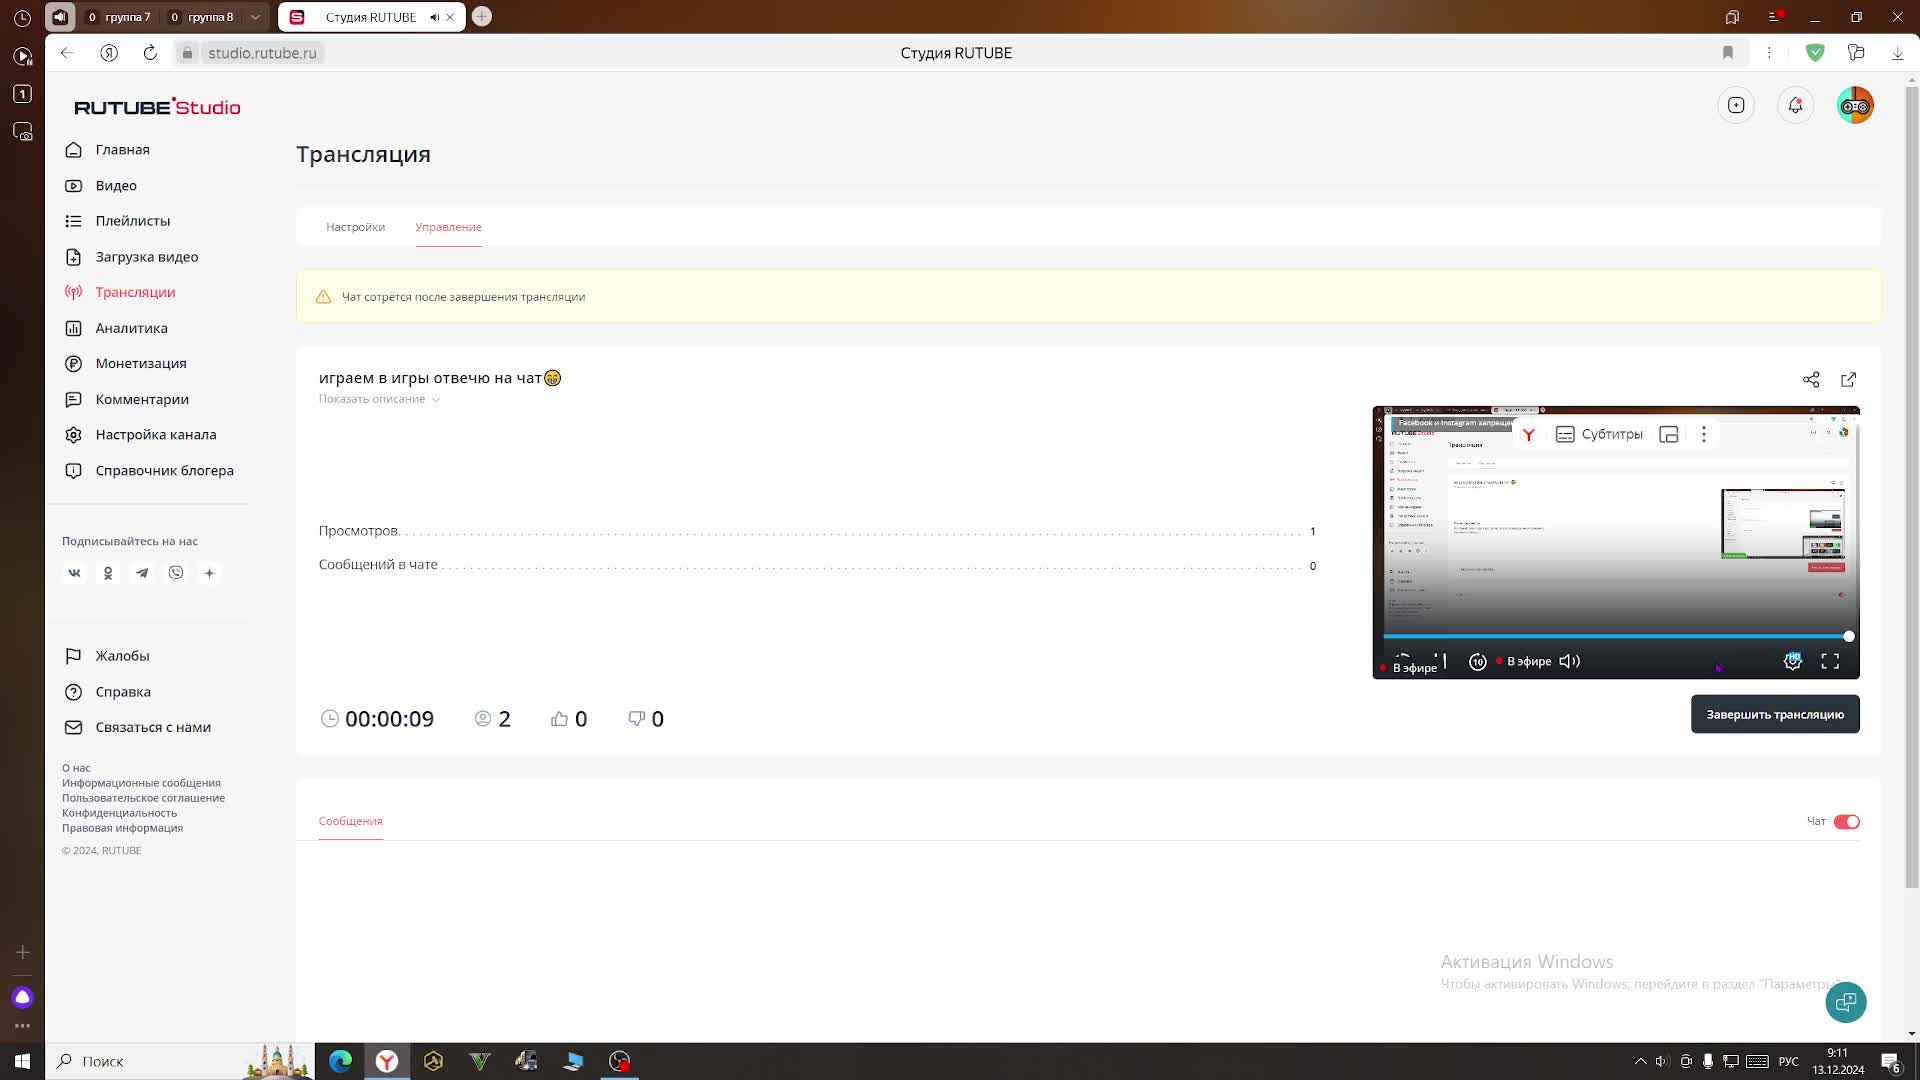Open the user profile avatar
1920x1080 pixels.
1855,105
